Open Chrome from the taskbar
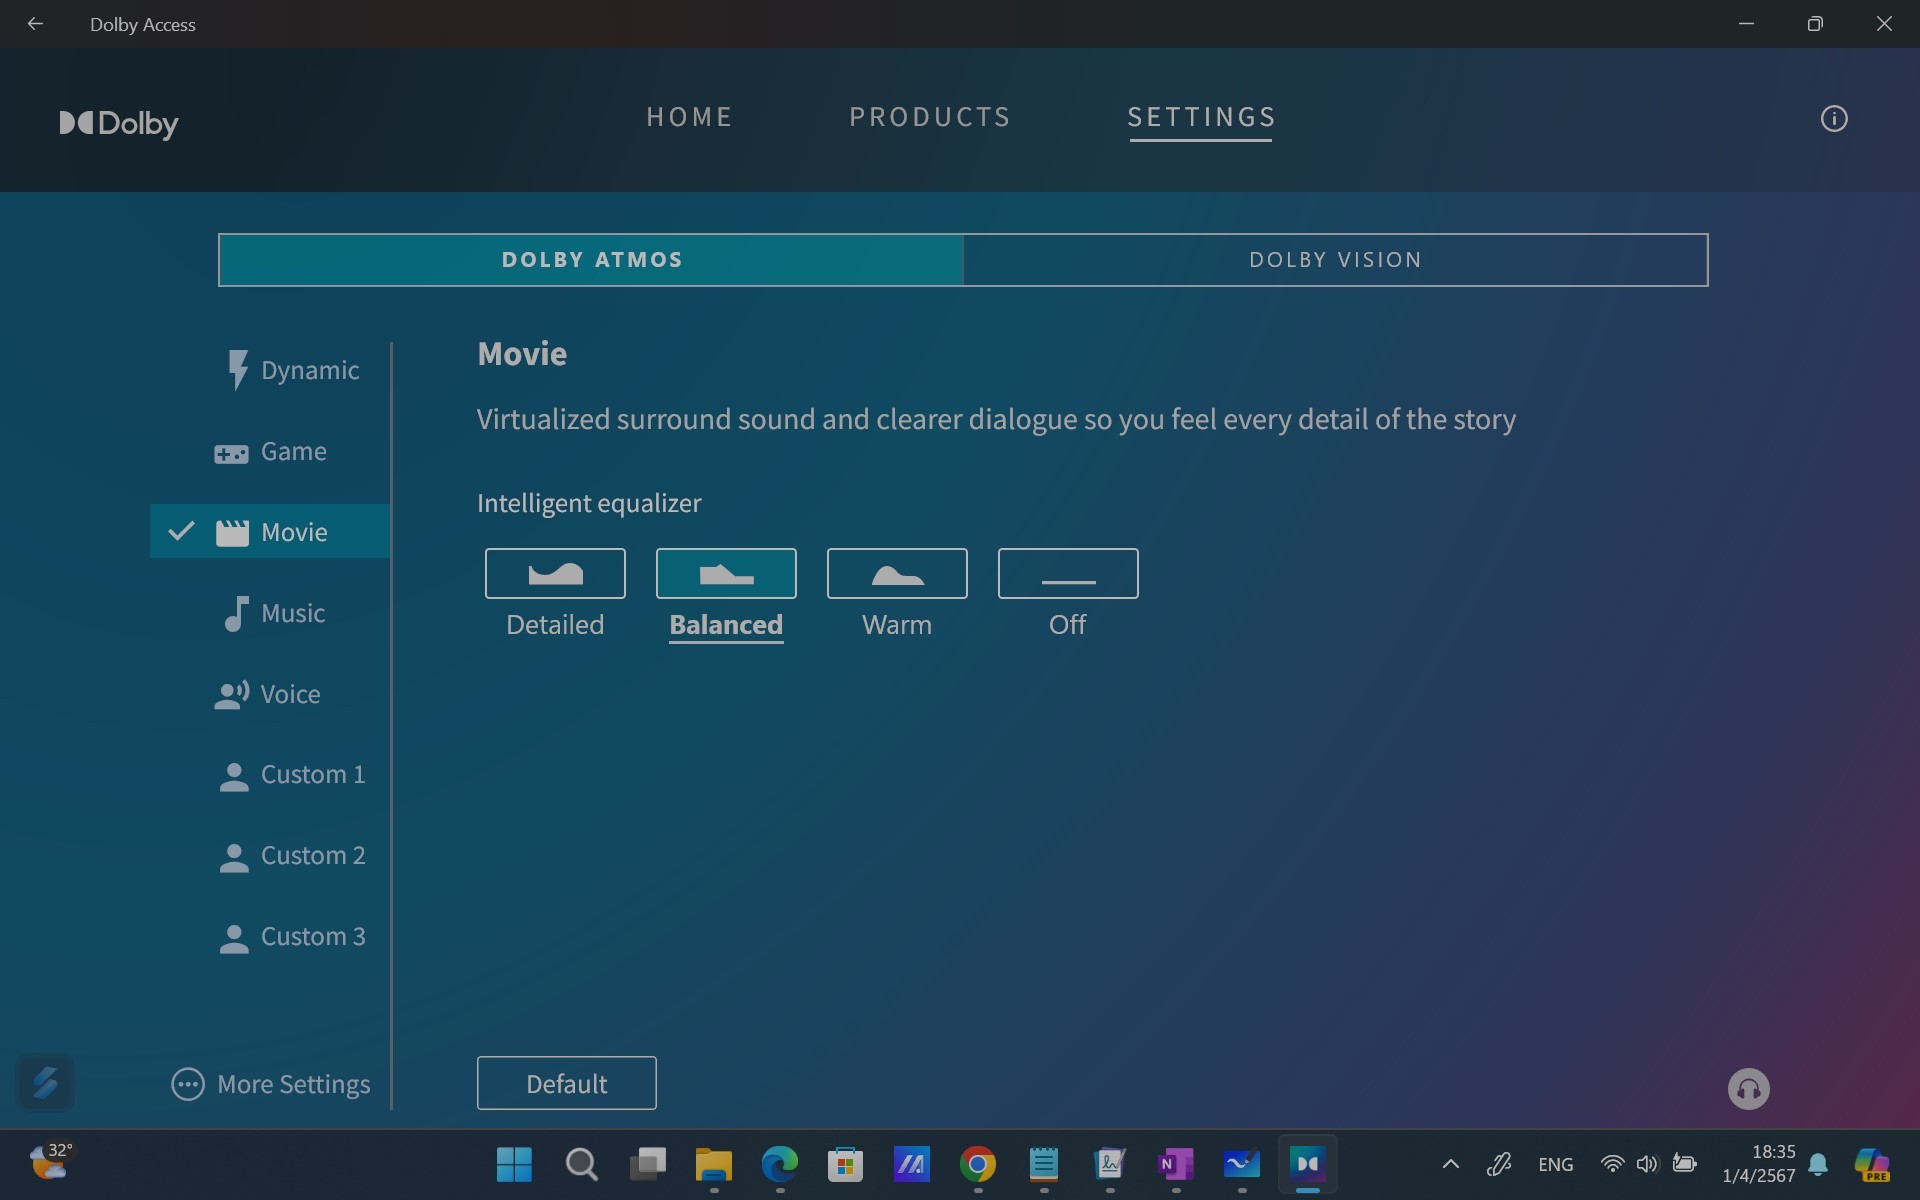 point(977,1164)
